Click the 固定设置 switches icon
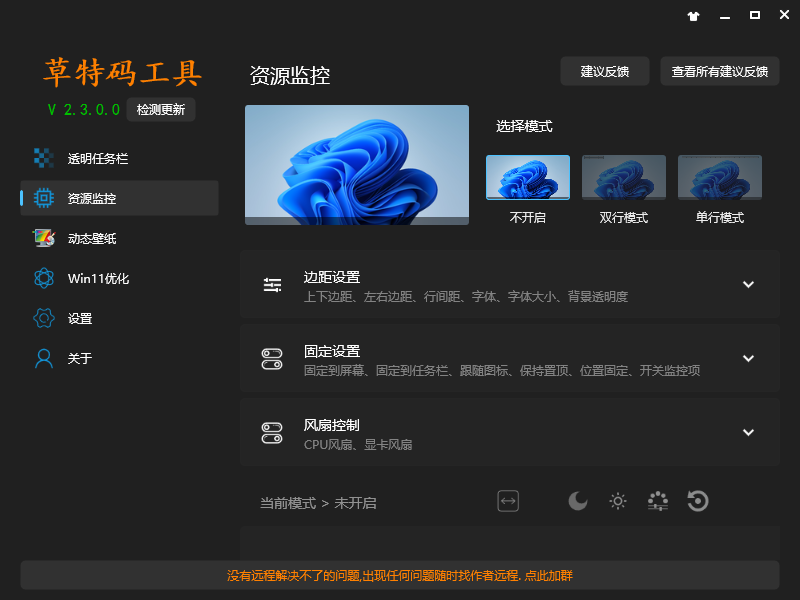The height and width of the screenshot is (600, 800). pos(272,359)
